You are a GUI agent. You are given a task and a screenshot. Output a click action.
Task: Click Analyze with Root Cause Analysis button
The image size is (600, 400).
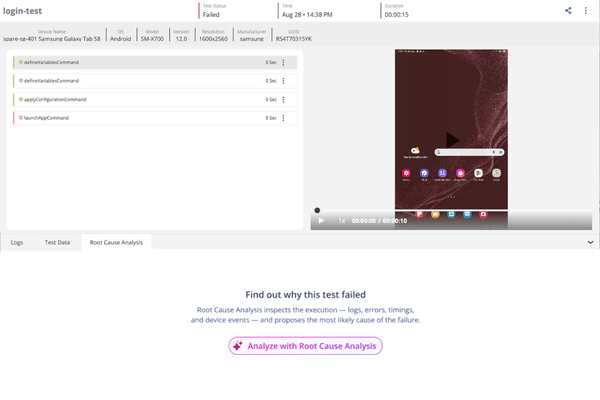[305, 346]
